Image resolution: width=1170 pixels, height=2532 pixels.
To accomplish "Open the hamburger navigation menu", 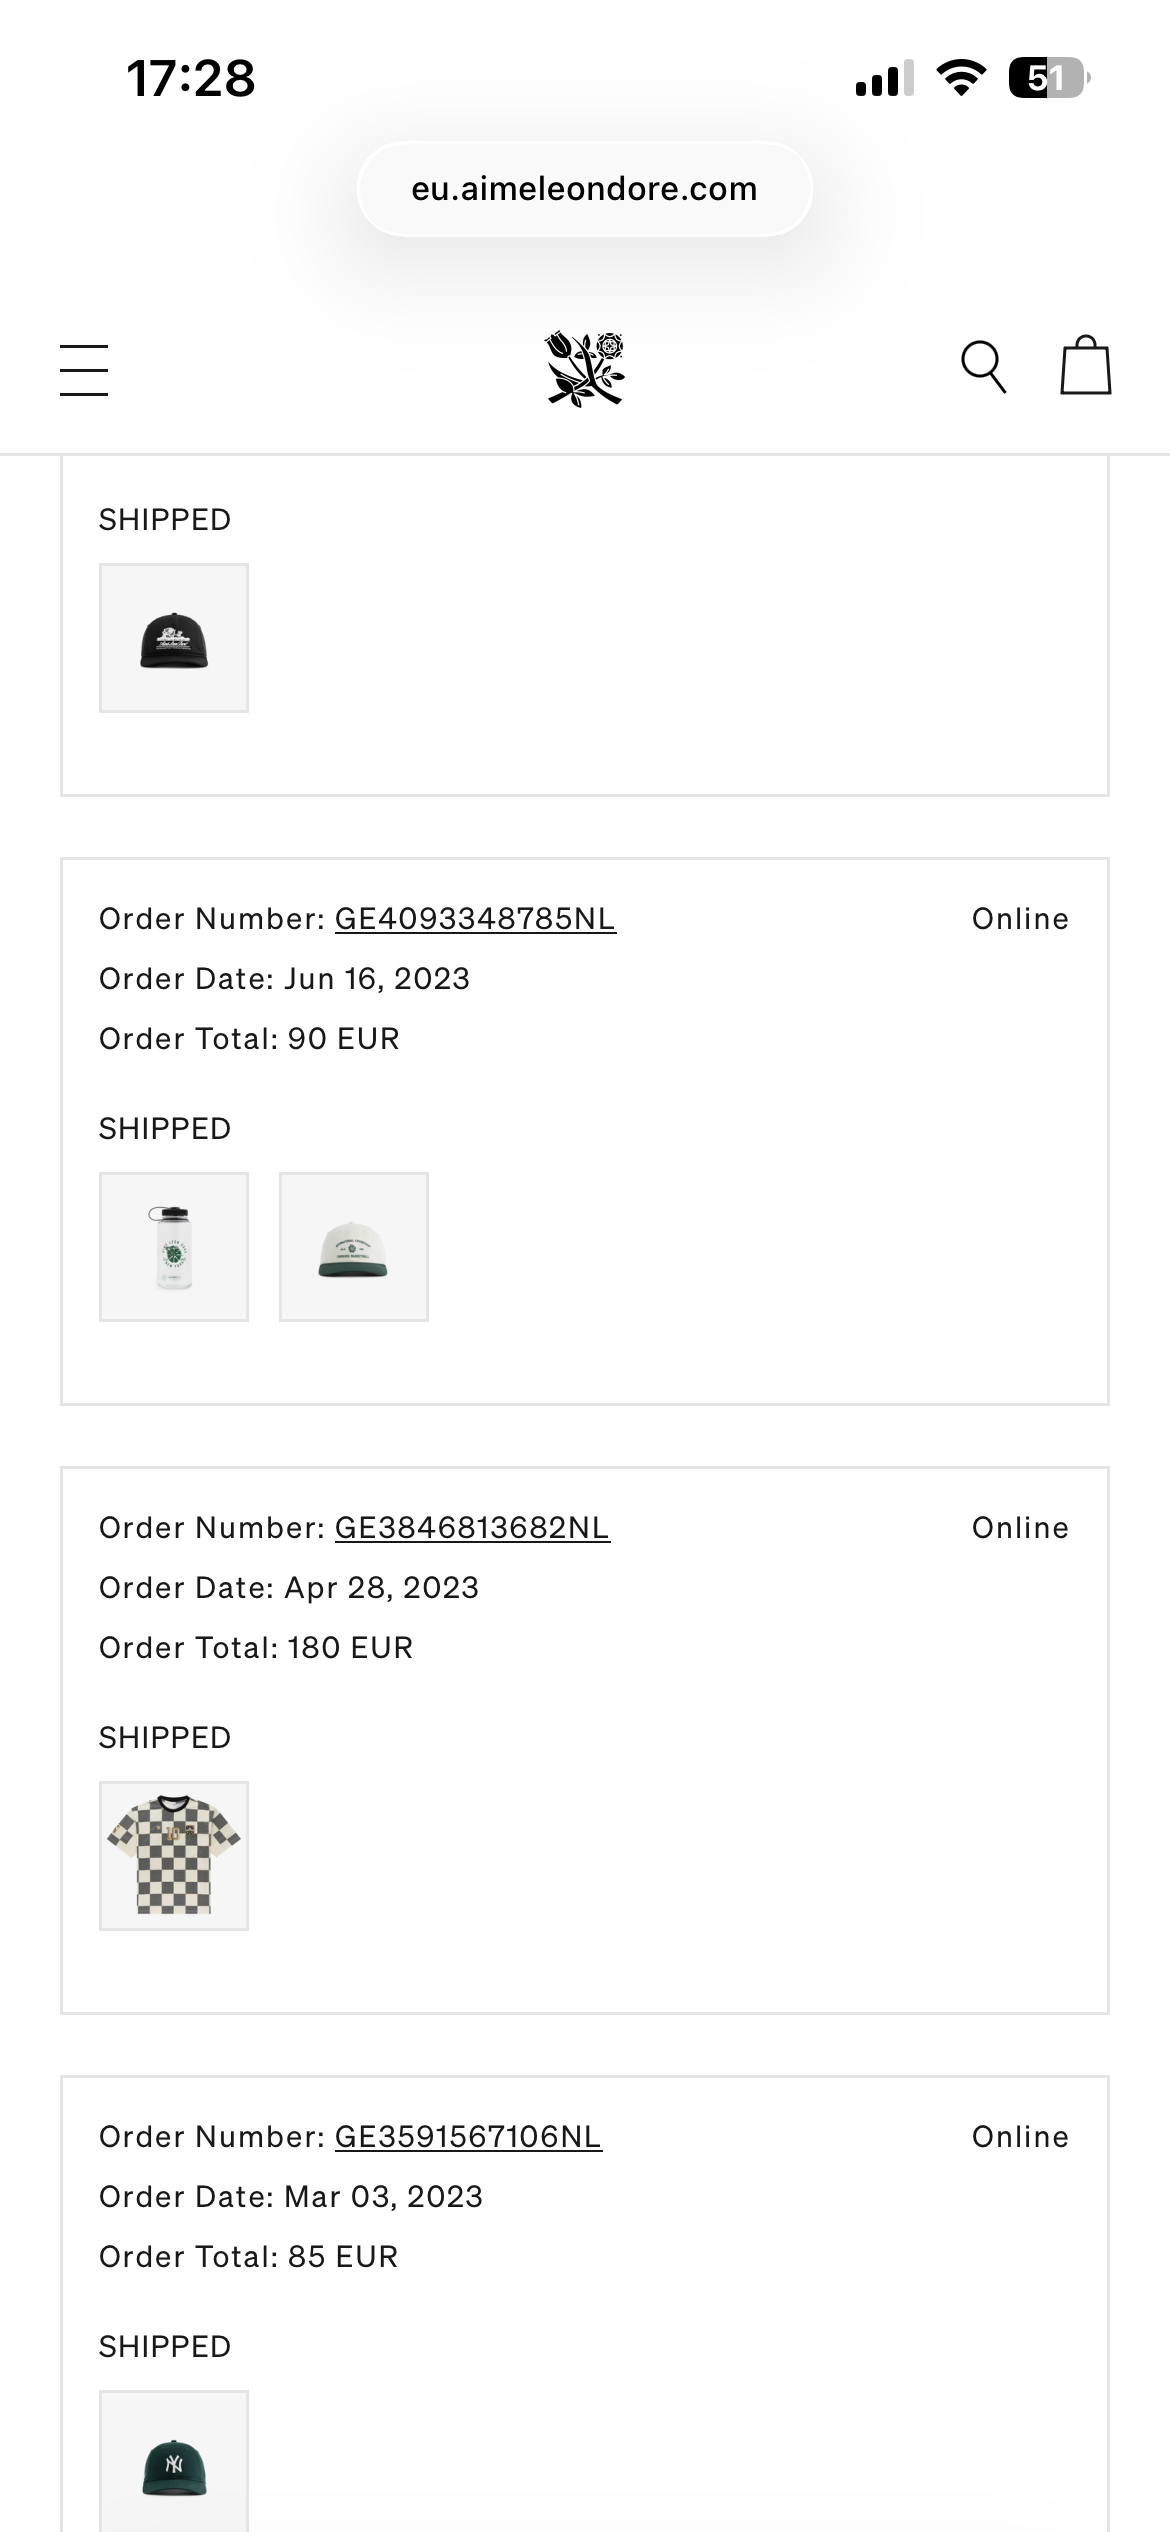I will 84,370.
